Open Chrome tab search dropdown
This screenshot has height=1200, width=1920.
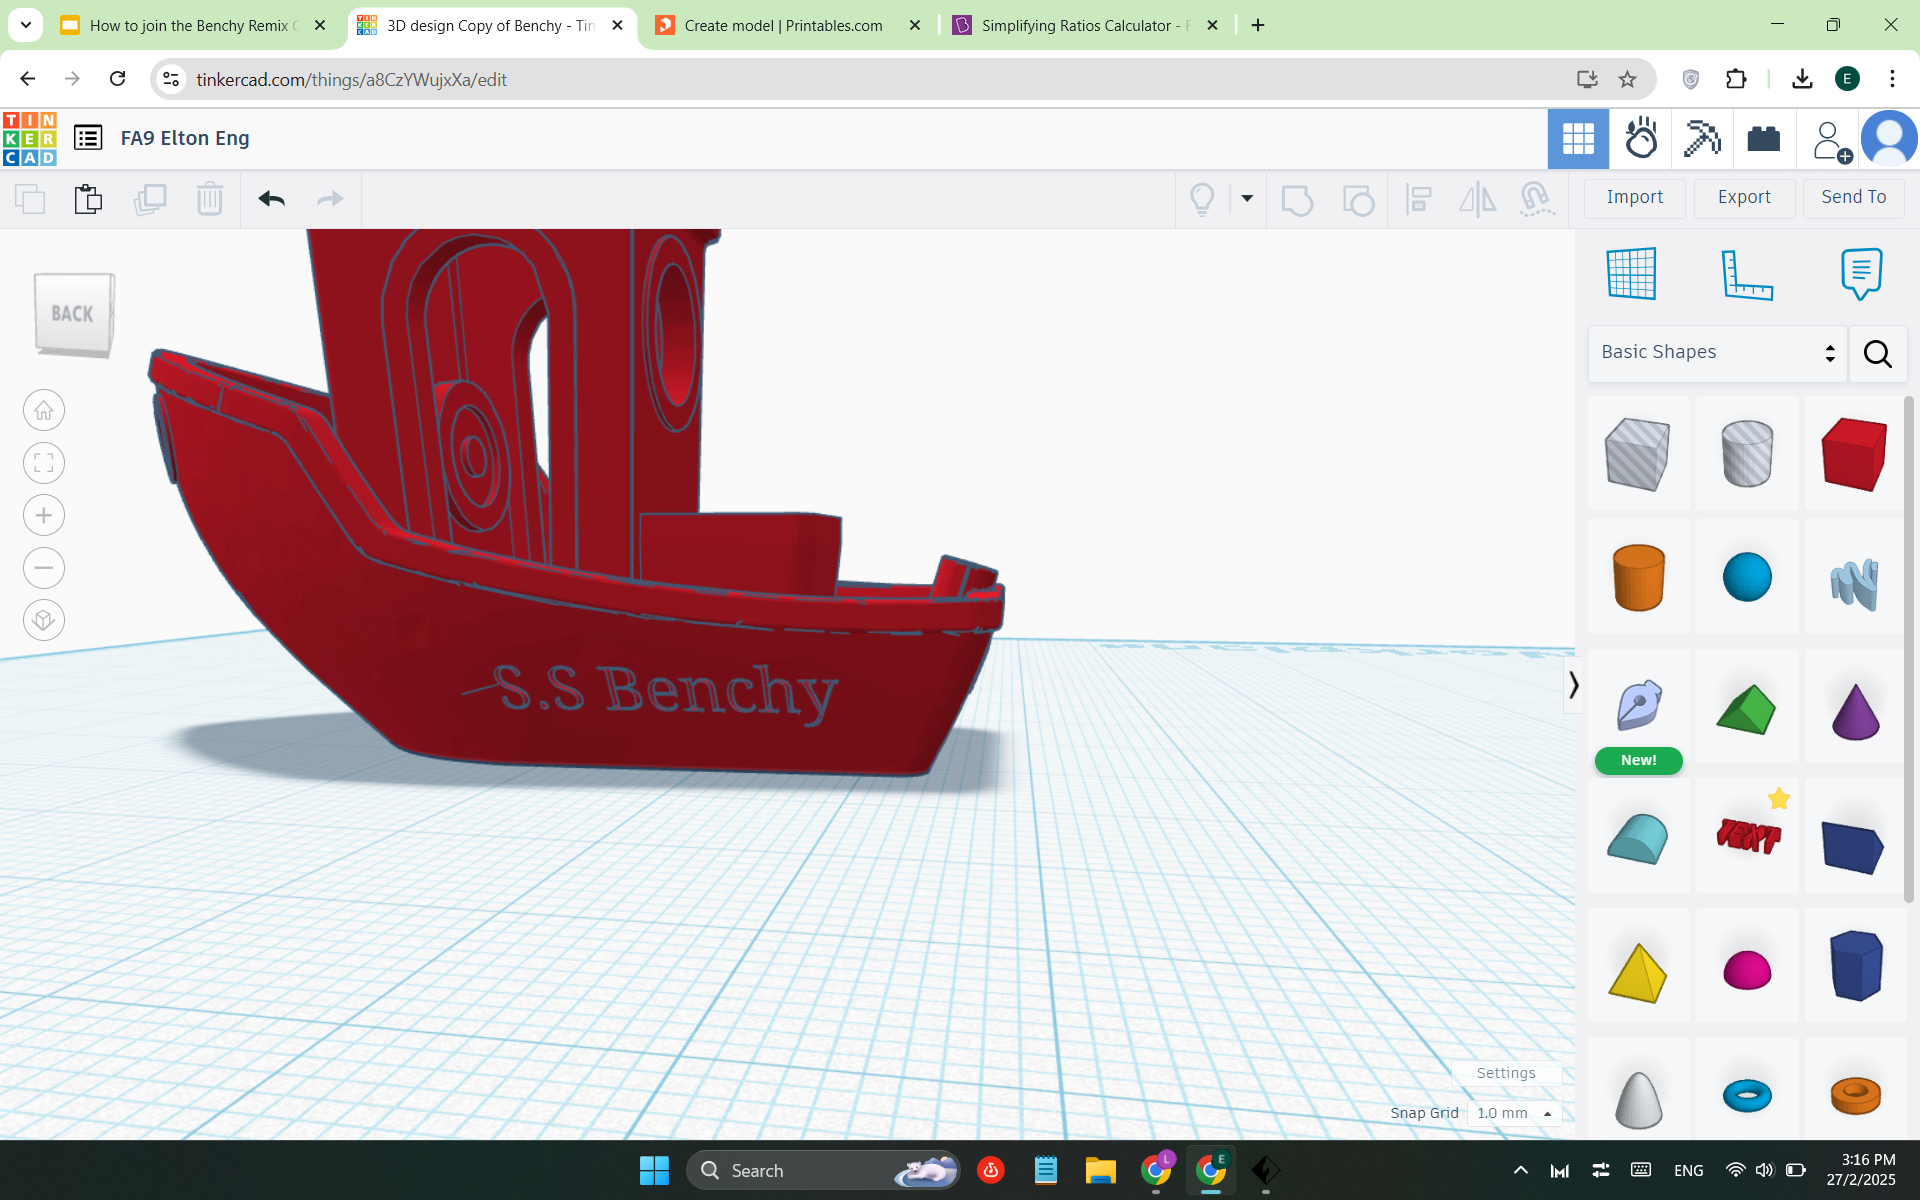pos(25,25)
